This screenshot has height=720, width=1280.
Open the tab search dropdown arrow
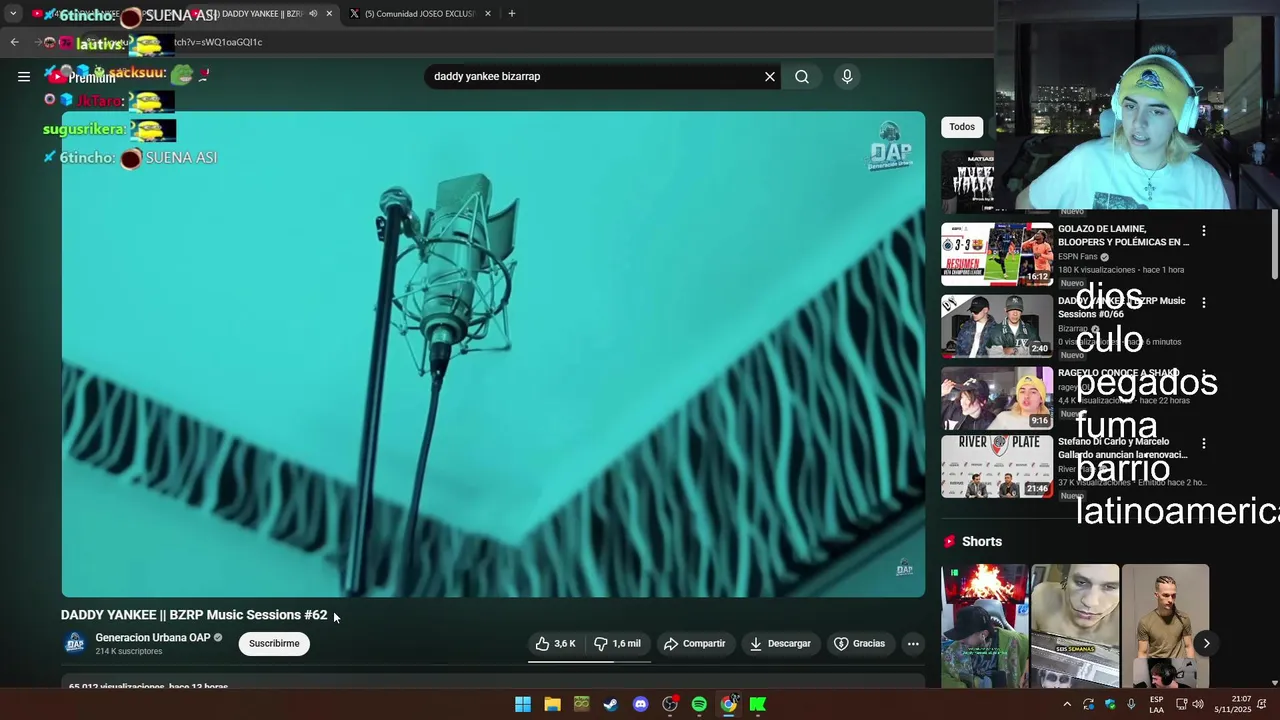[x=12, y=14]
